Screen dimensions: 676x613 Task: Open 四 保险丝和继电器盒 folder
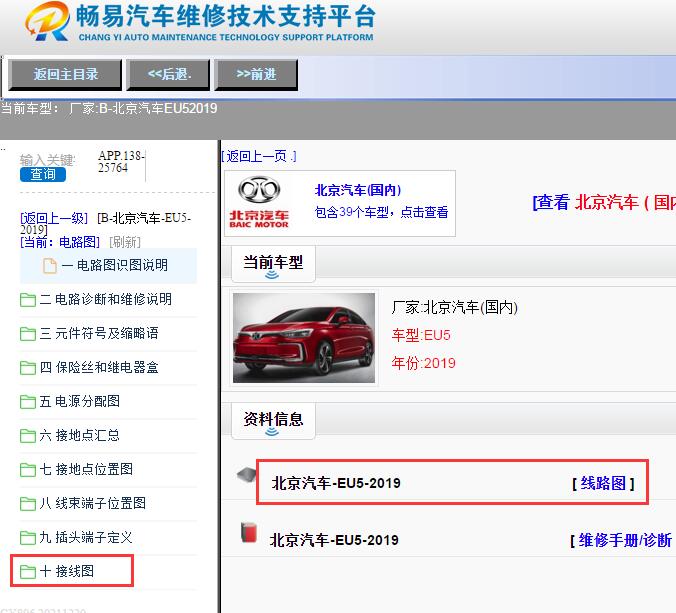pos(99,367)
